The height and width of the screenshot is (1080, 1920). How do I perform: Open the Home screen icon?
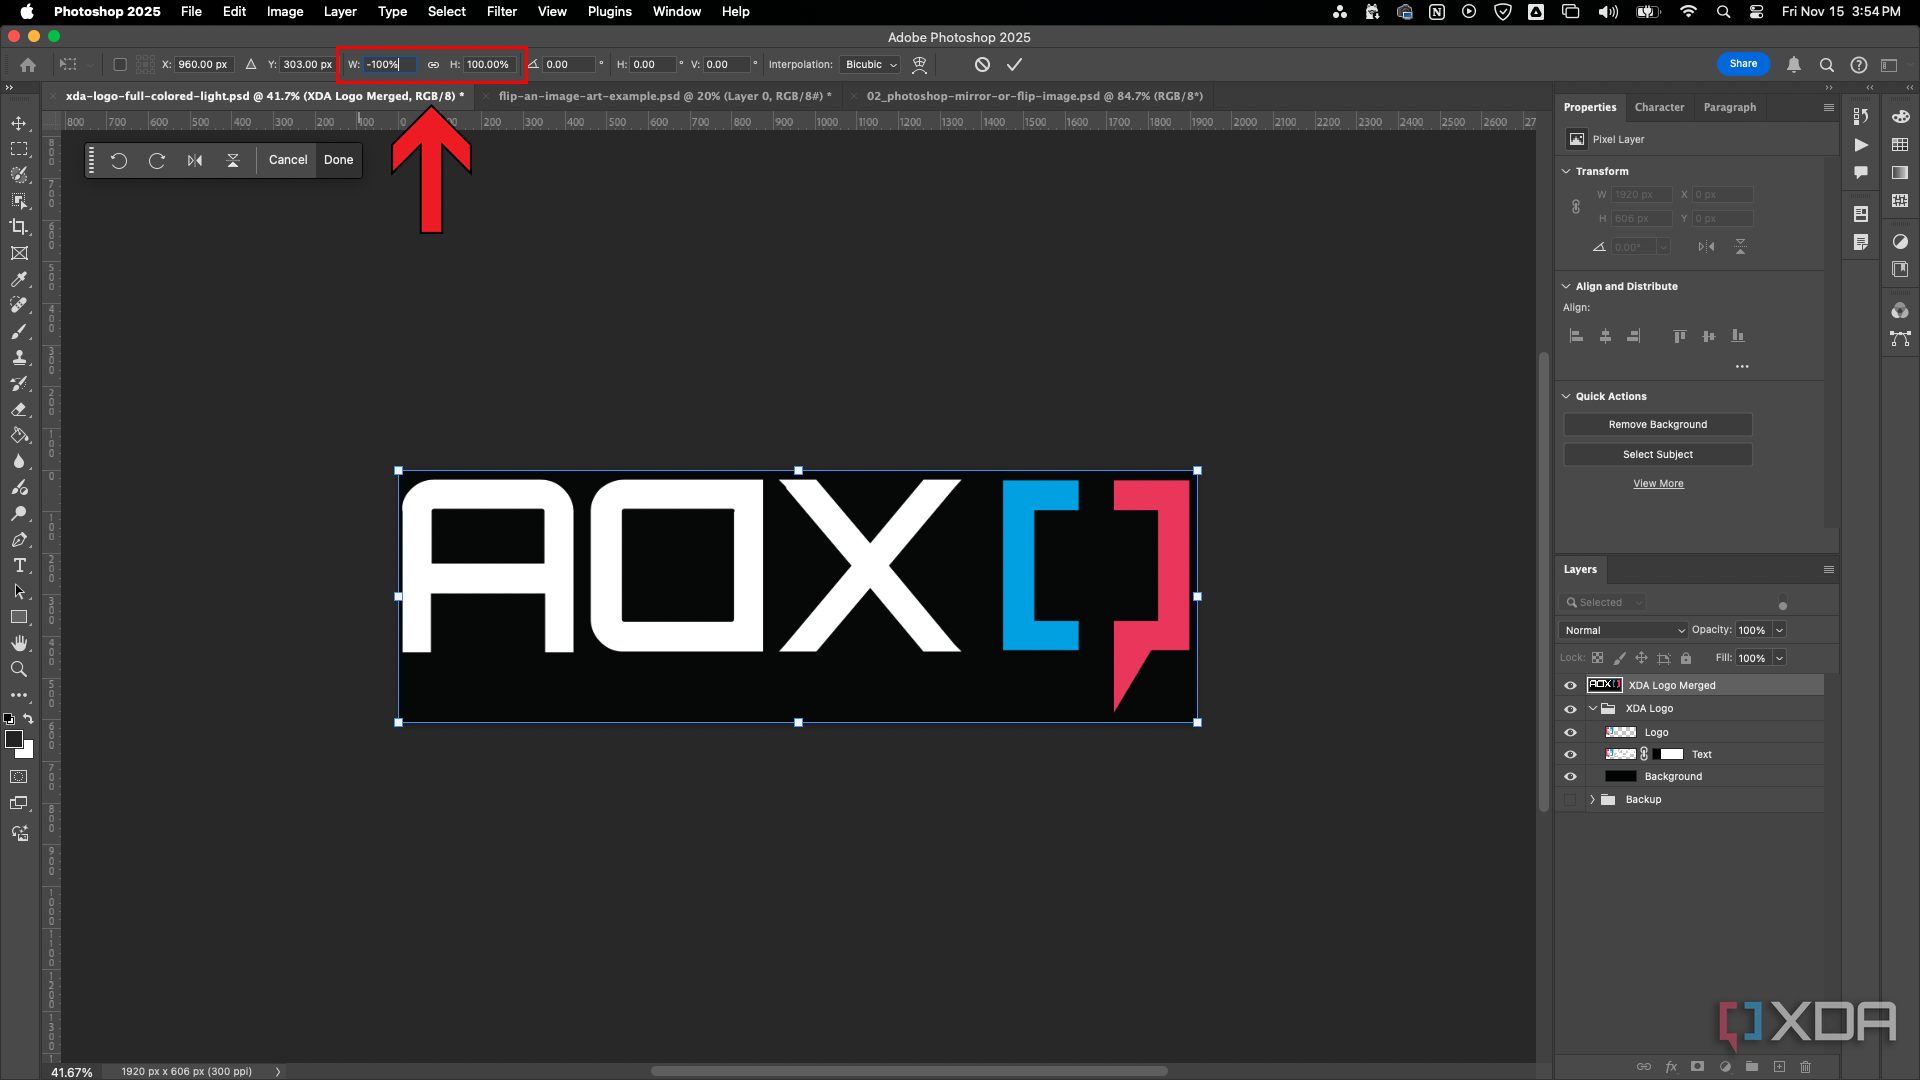coord(28,65)
